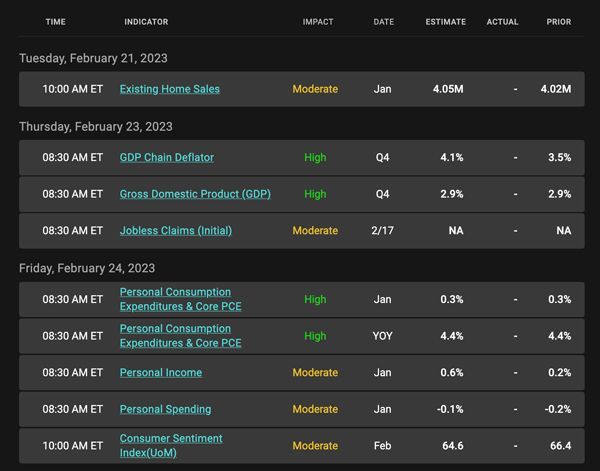Screen dimensions: 600x471
Task: Open the YOY Personal Consumption Expenditures link
Action: pos(181,336)
